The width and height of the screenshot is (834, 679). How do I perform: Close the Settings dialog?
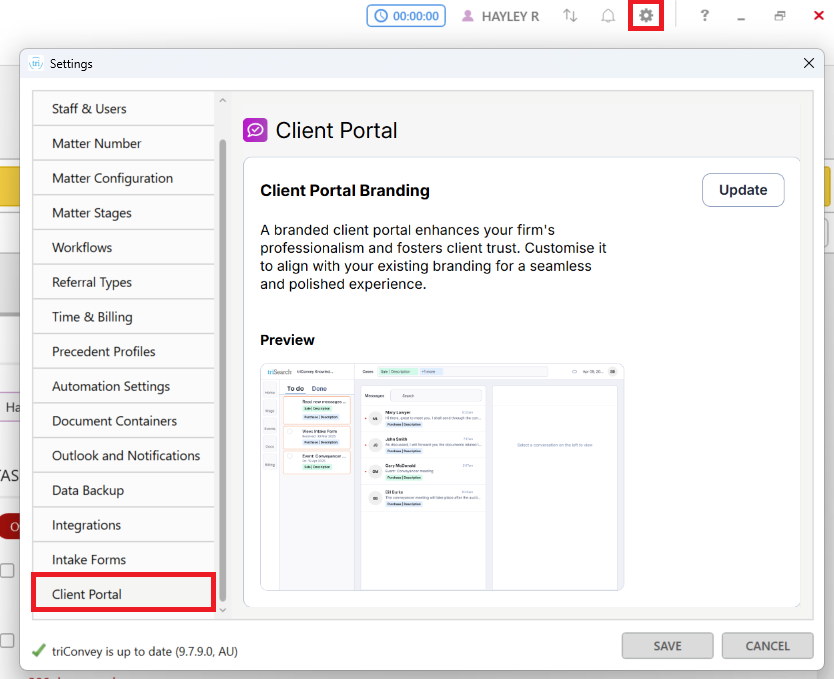click(x=808, y=63)
